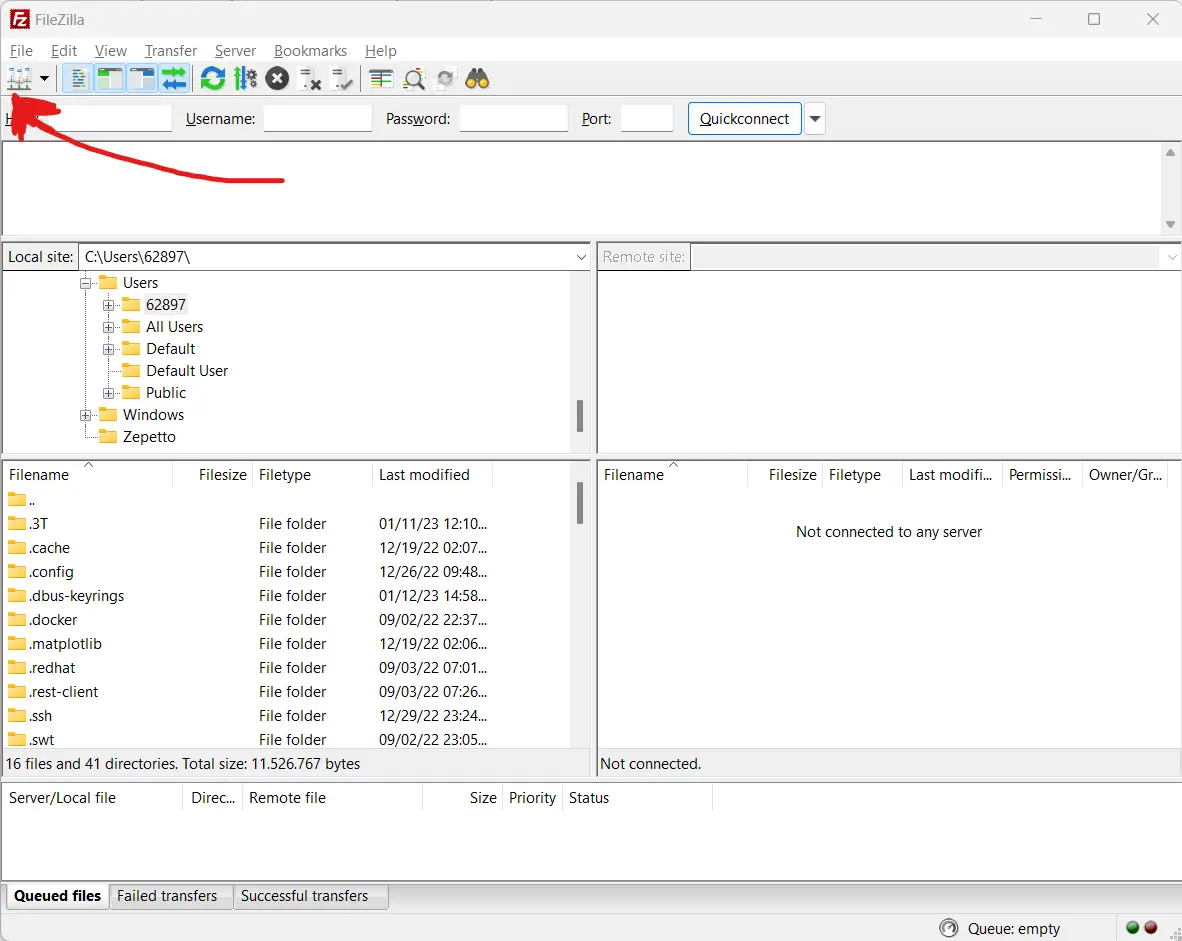Reconnect to last server icon
Viewport: 1182px width, 941px height.
[342, 78]
